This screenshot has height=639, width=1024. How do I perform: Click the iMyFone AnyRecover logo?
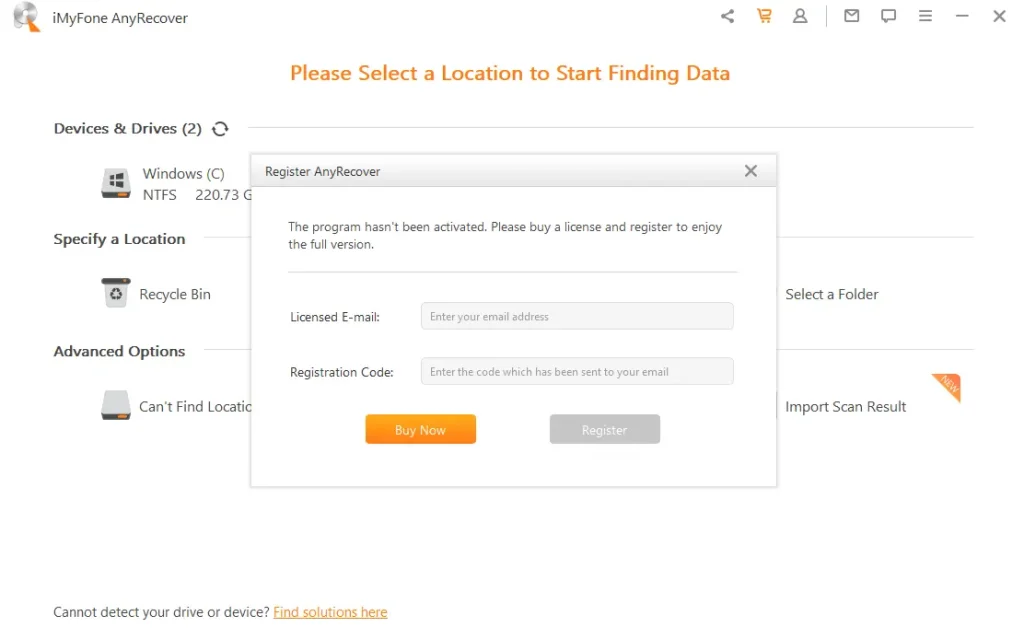click(27, 17)
